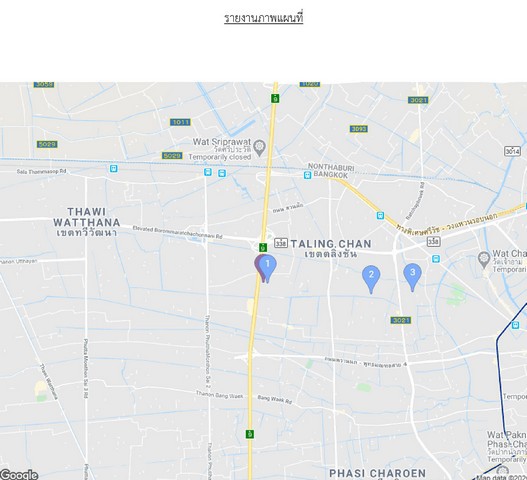Click the route 3021 shield near marker 3
Screen dimensions: 527x480
pos(401,320)
